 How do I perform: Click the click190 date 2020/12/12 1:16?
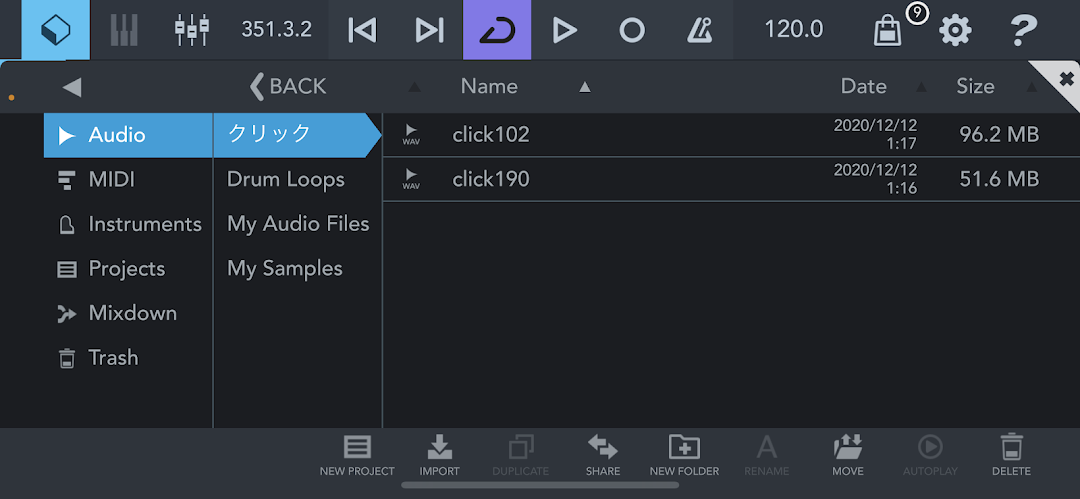875,179
